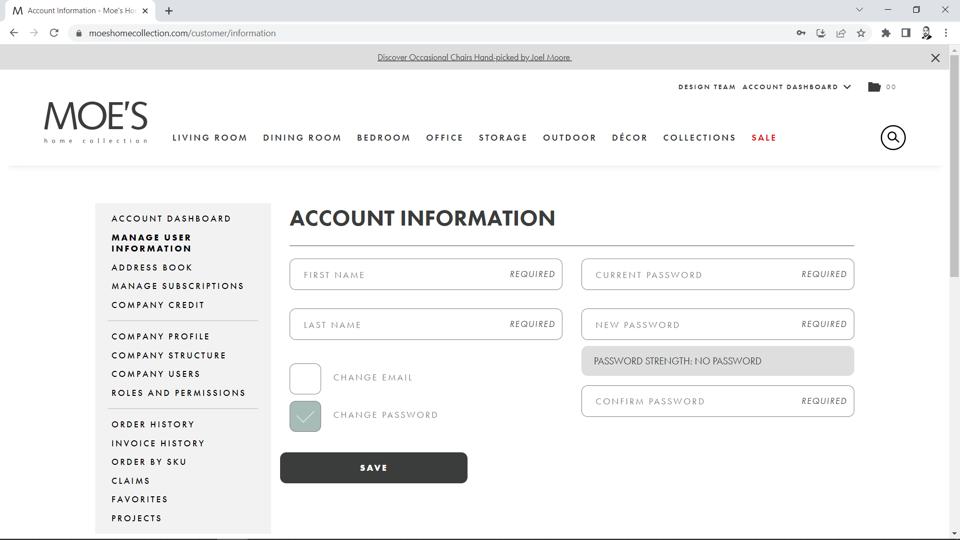Open the Living Room menu
960x540 pixels.
[209, 138]
